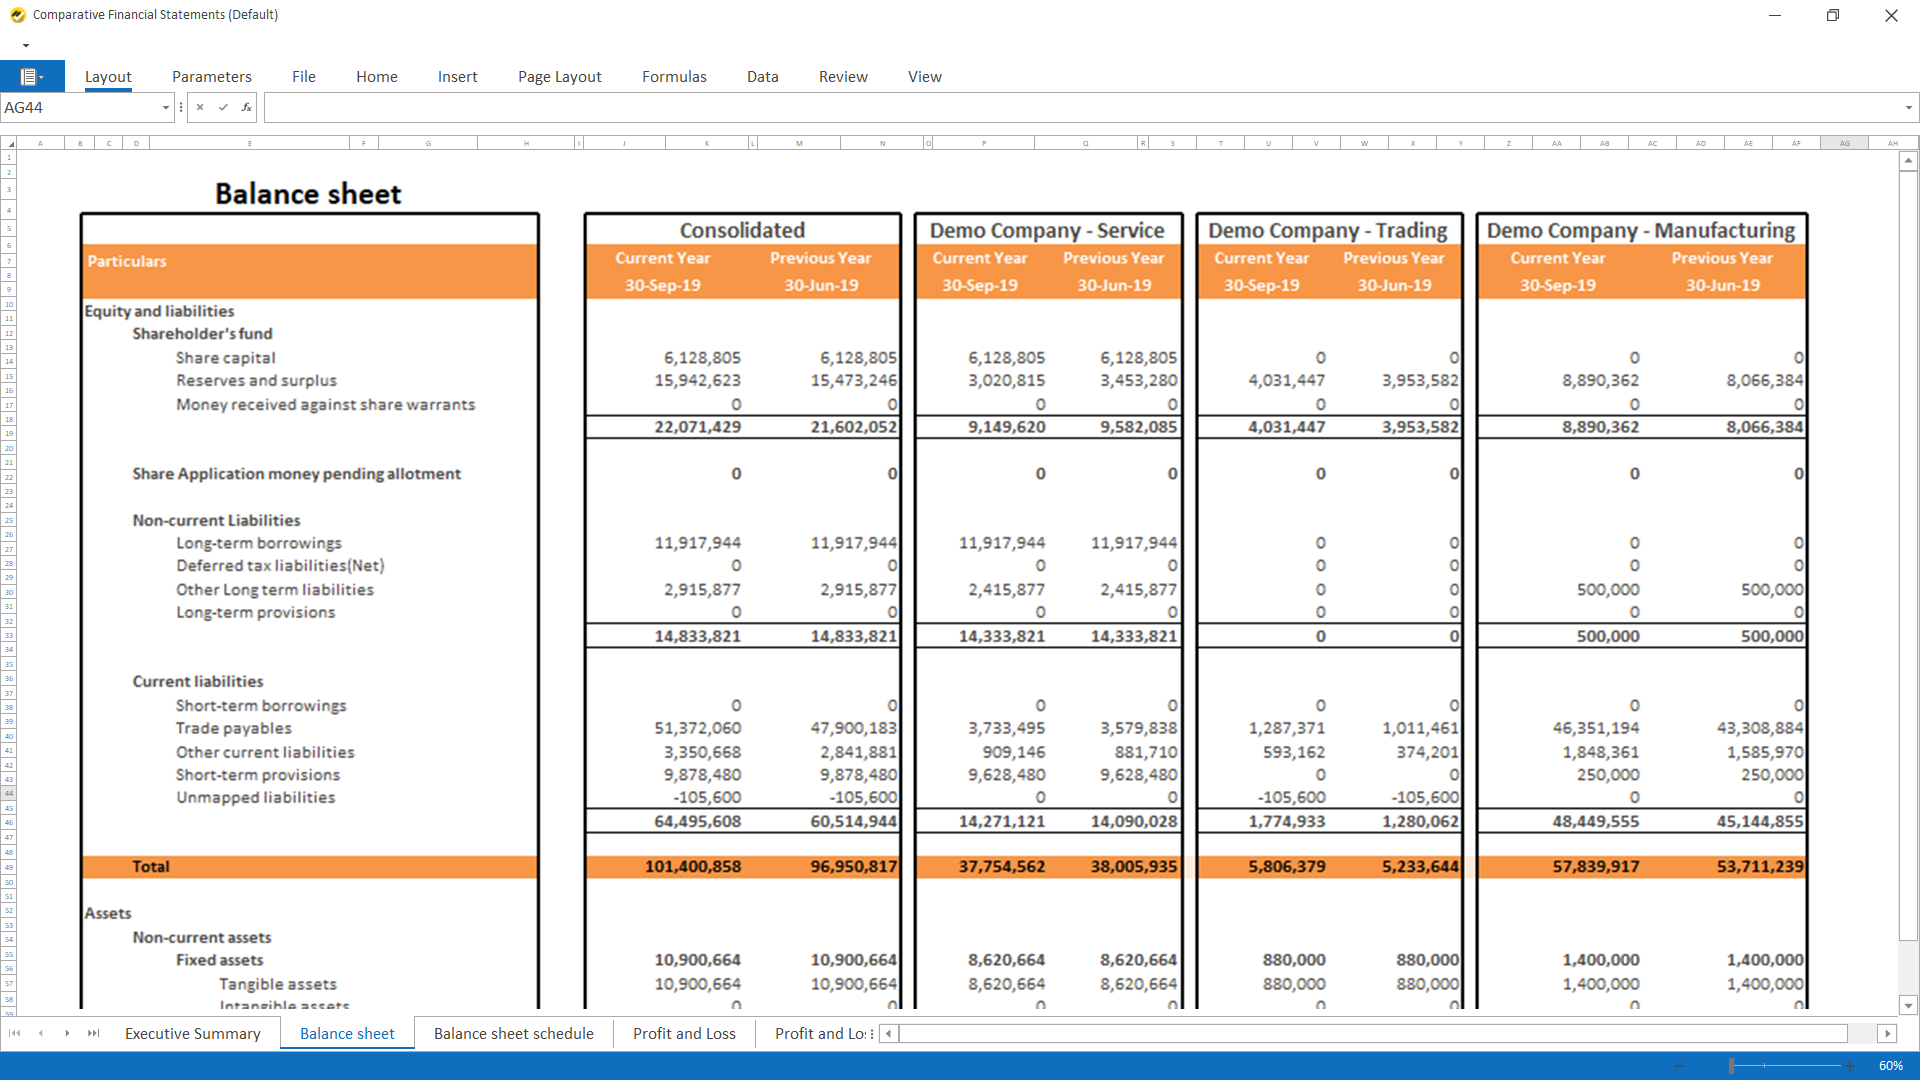Select the Parameters ribbon tab
This screenshot has width=1920, height=1080.
point(211,76)
